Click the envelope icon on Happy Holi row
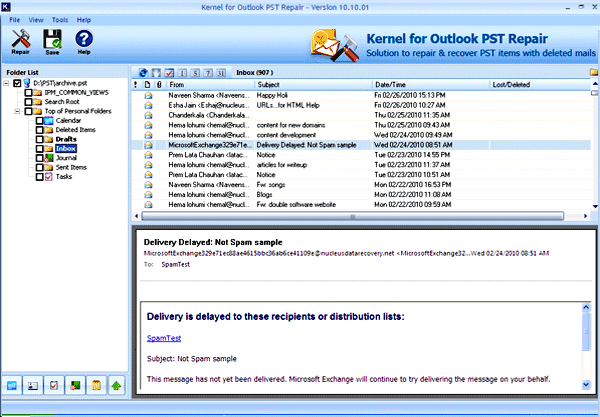This screenshot has width=600, height=417. [148, 95]
